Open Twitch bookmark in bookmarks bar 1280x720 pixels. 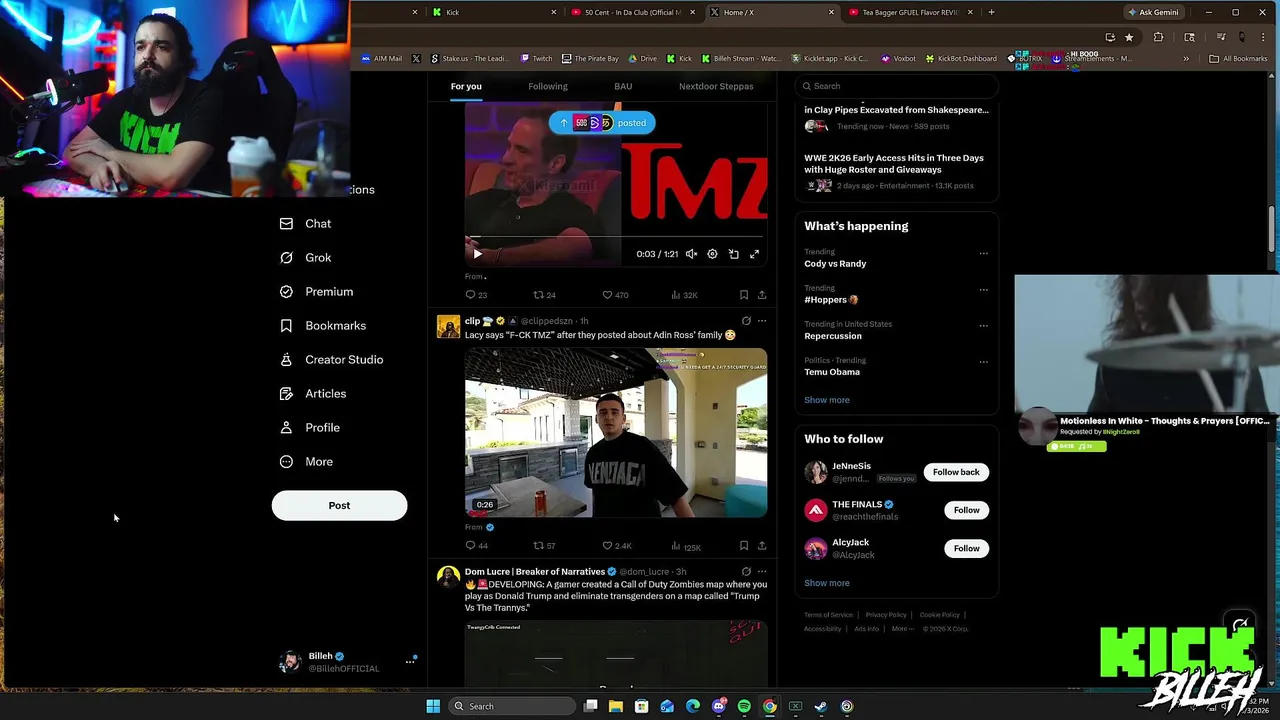pos(535,58)
